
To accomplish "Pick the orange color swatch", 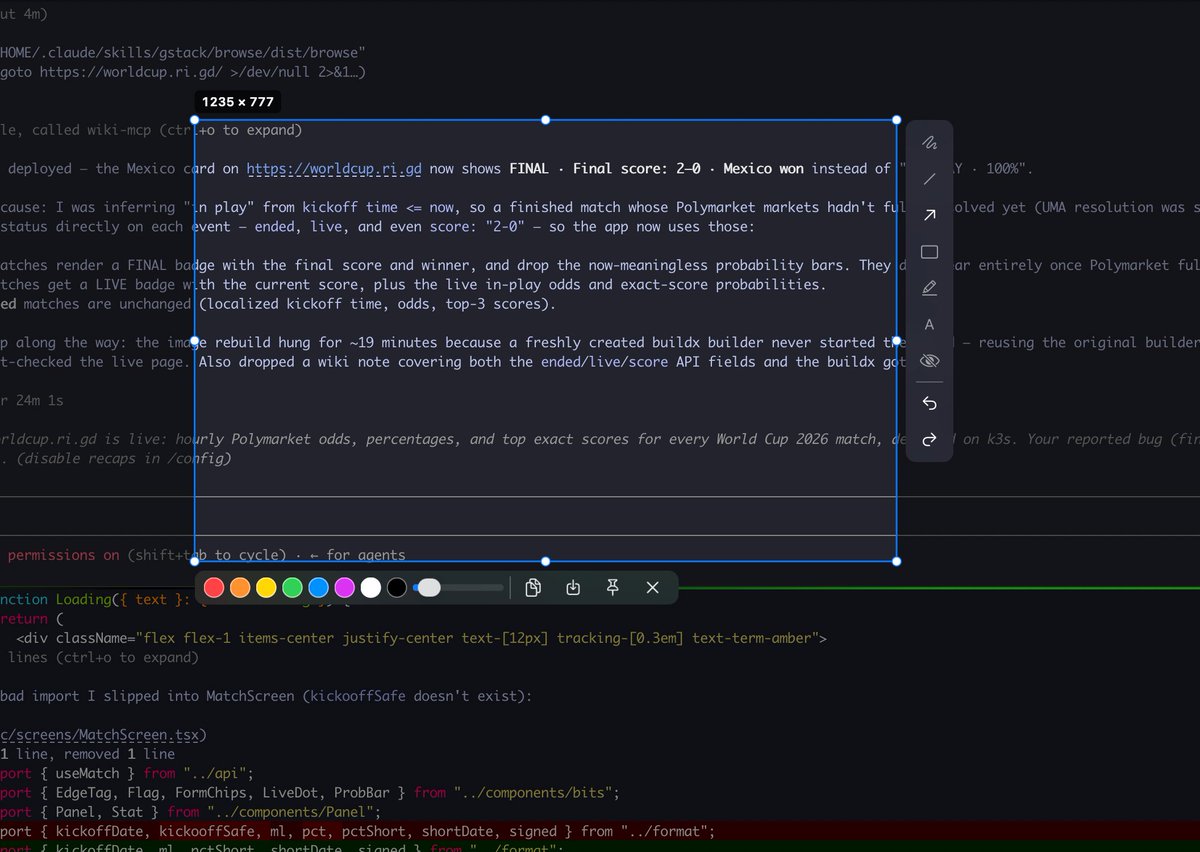I will click(240, 588).
